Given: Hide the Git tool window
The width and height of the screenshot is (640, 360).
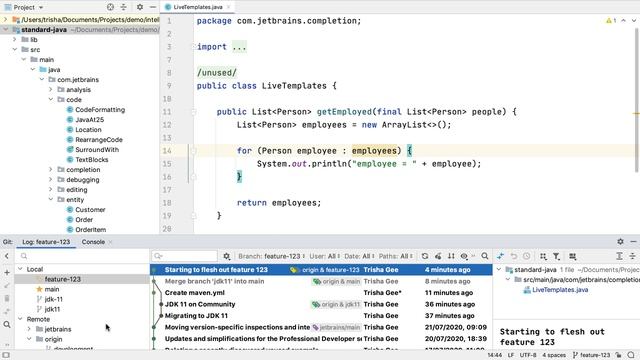Looking at the screenshot, I should coord(633,241).
